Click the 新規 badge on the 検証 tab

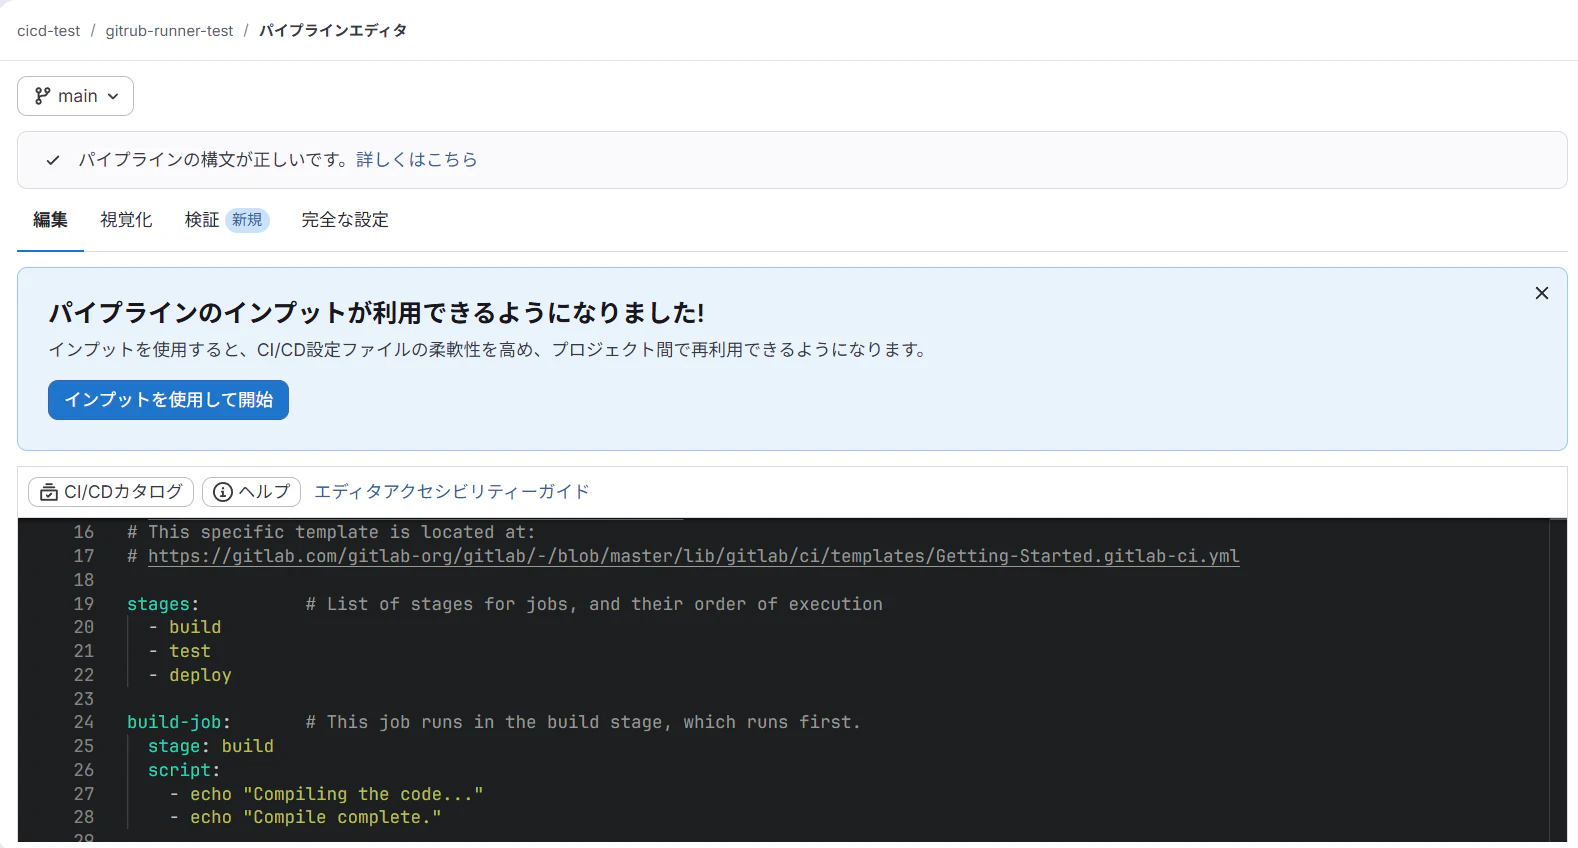[247, 220]
